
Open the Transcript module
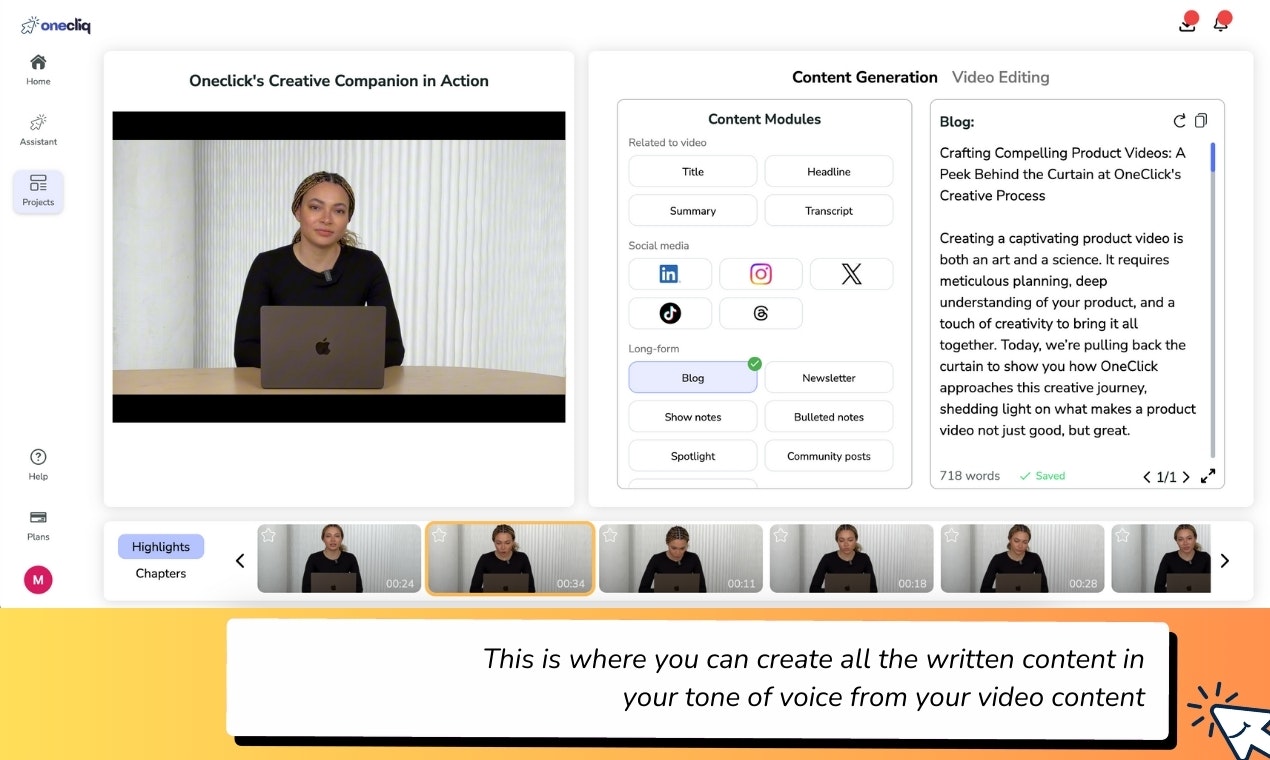pos(829,211)
